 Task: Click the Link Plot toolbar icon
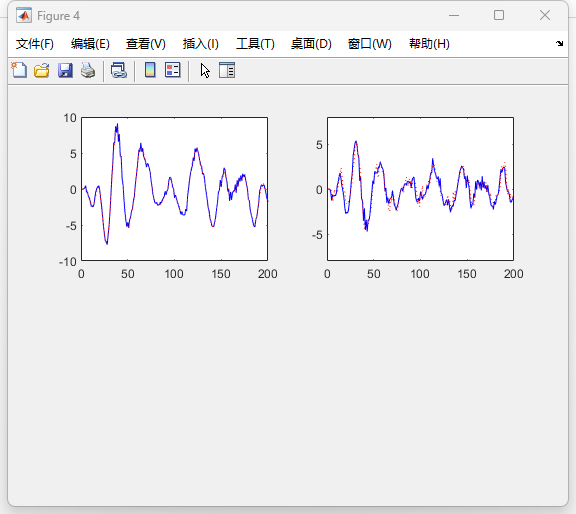pos(119,70)
